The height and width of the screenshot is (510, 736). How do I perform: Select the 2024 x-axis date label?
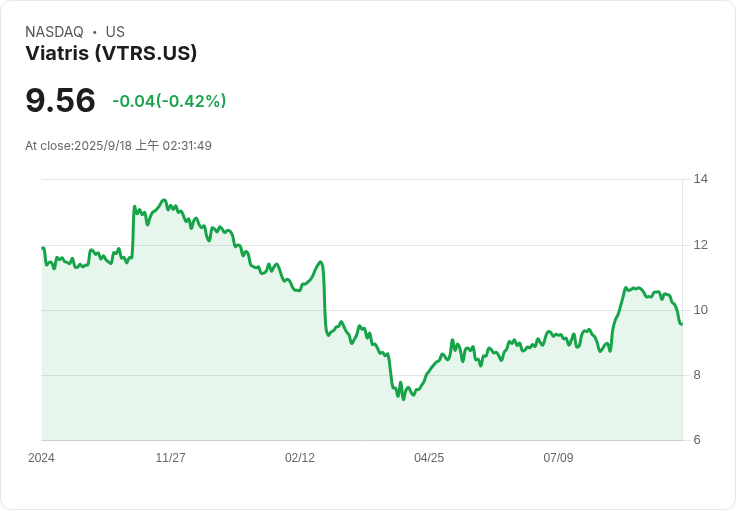tap(41, 458)
